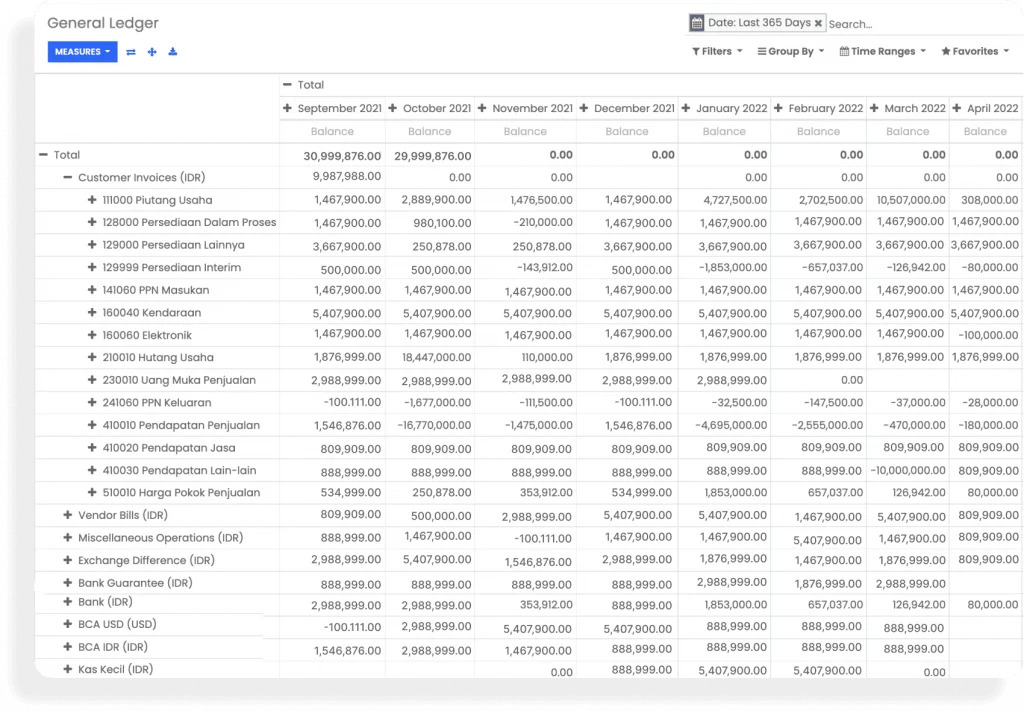
Task: Remove the Date: Last 365 Days filter
Action: pyautogui.click(x=818, y=23)
